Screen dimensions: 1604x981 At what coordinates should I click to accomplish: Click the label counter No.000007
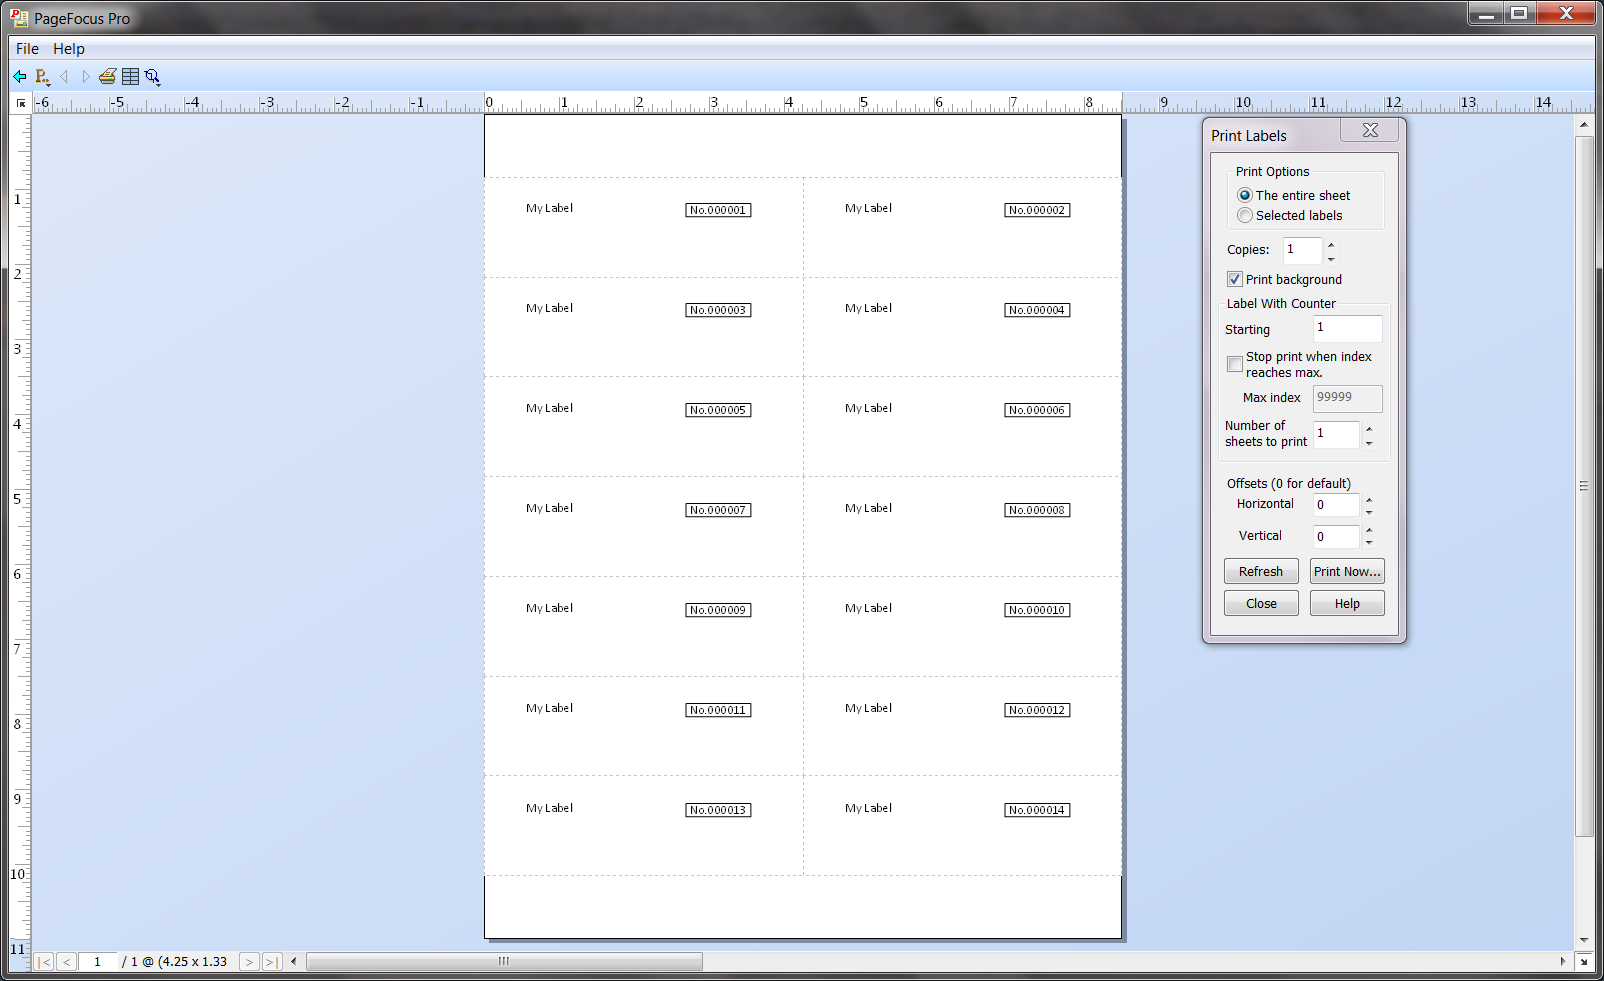718,510
